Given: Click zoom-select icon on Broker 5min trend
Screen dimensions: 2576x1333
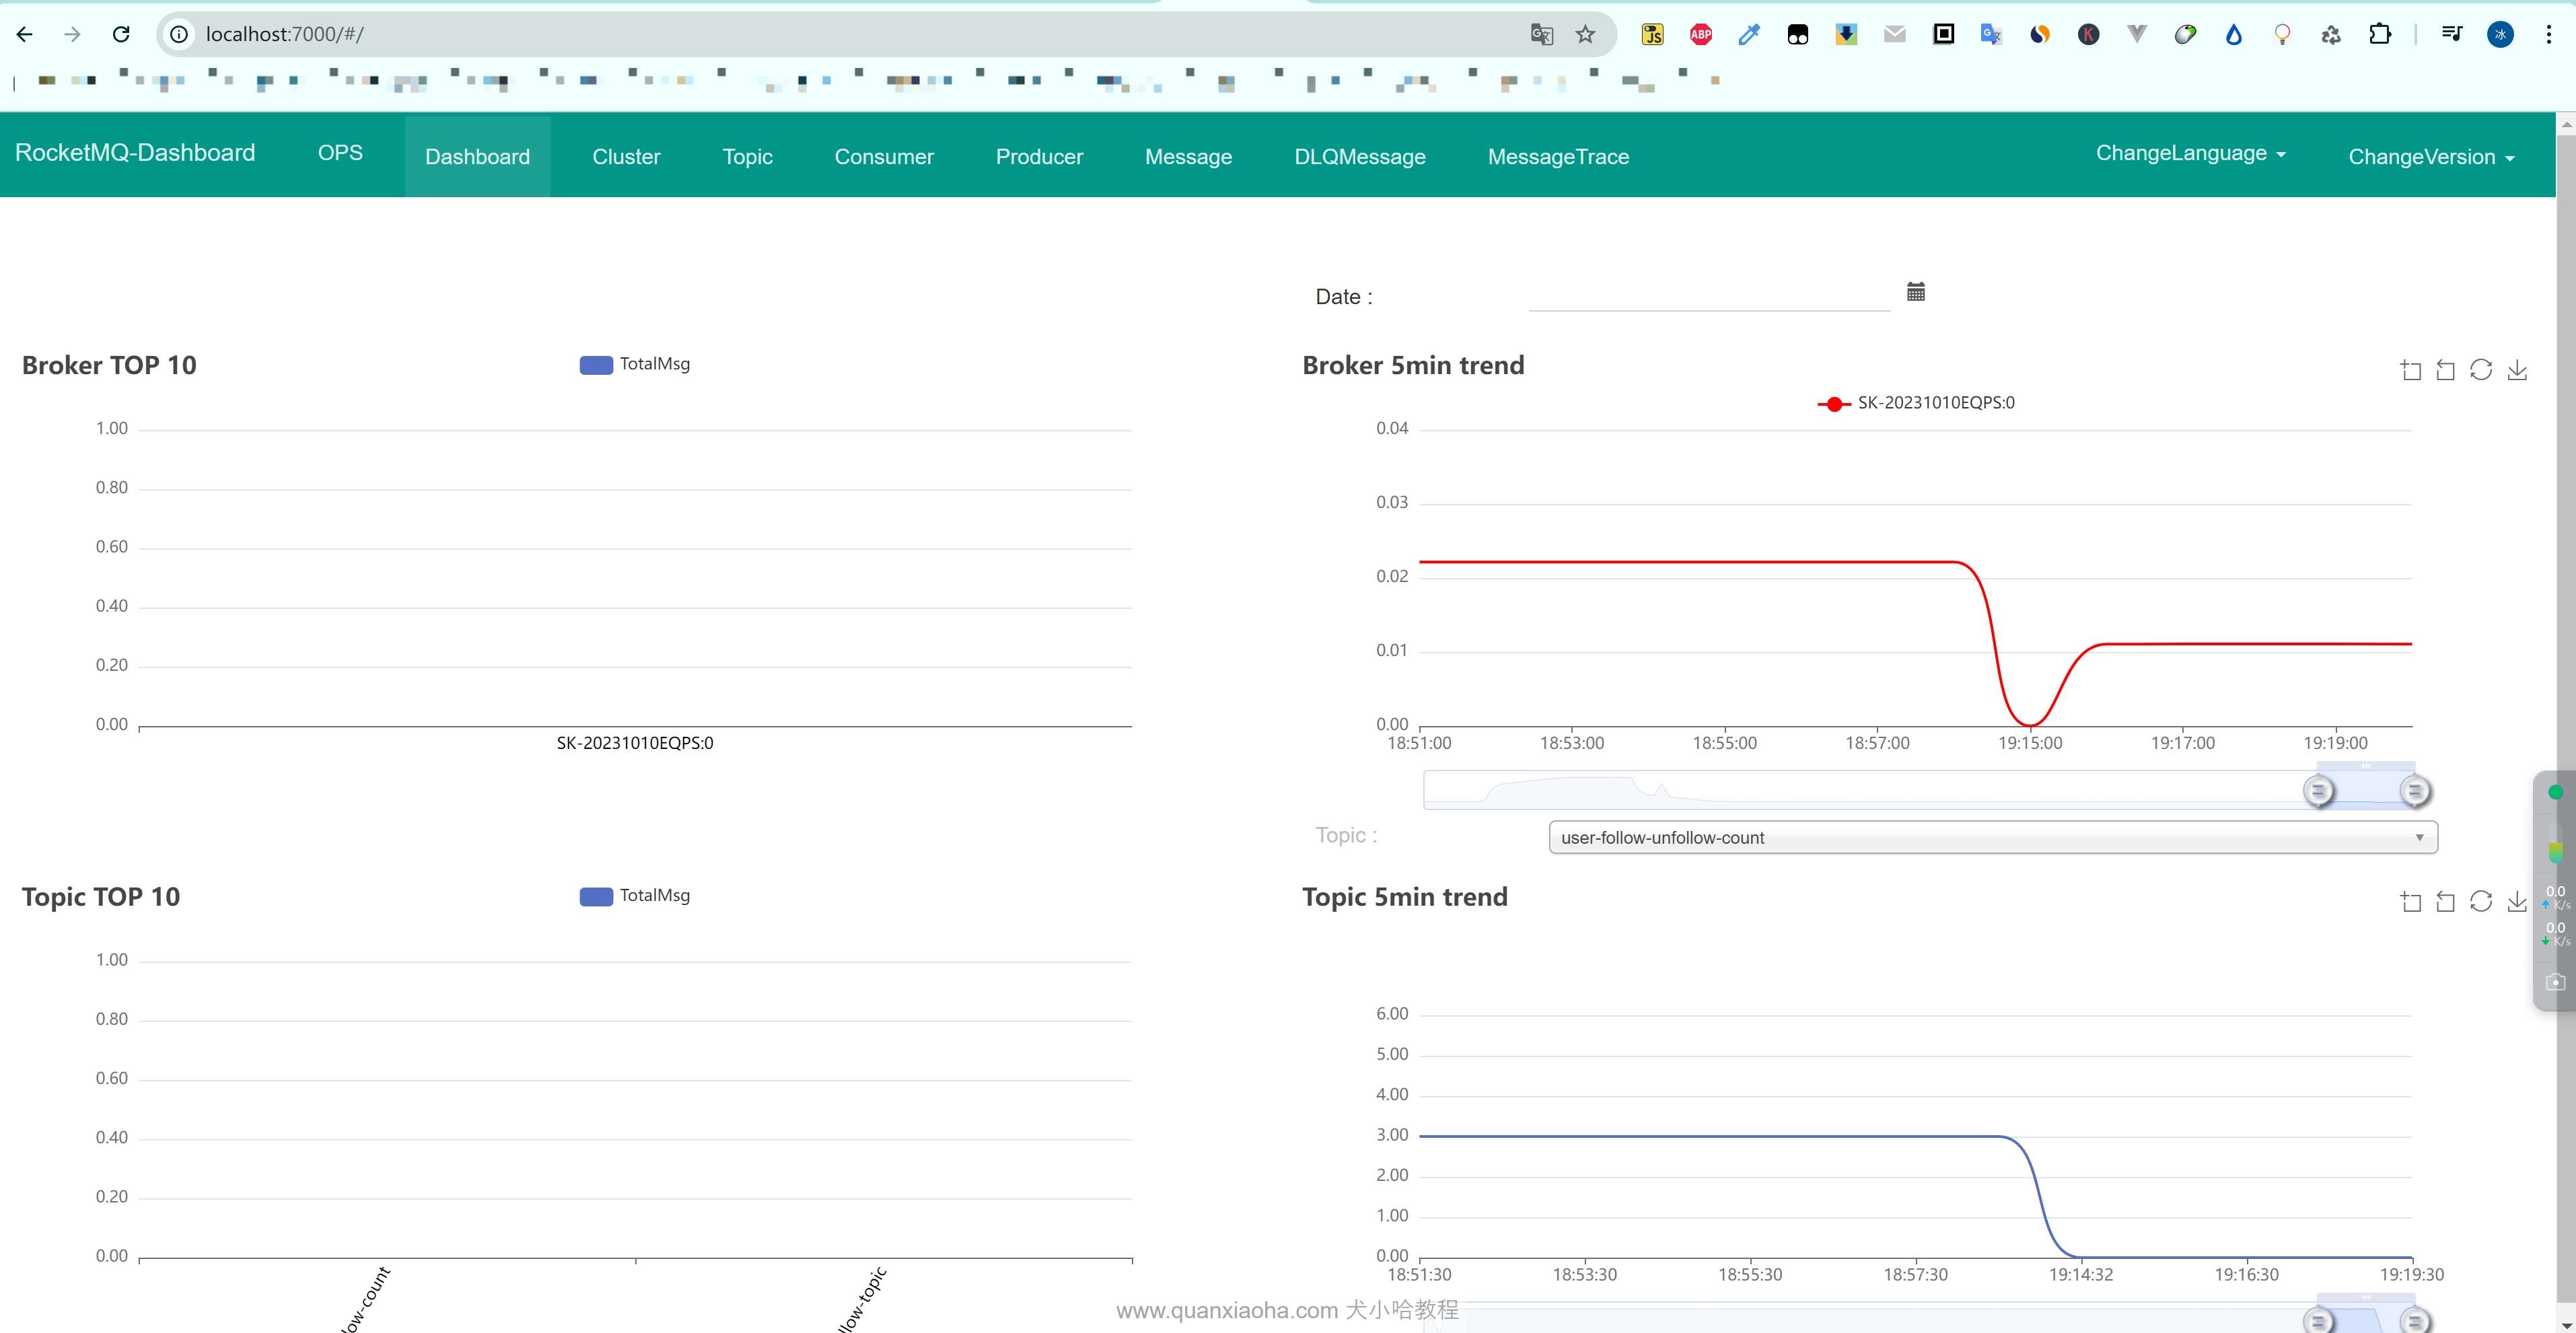Looking at the screenshot, I should click(2410, 371).
